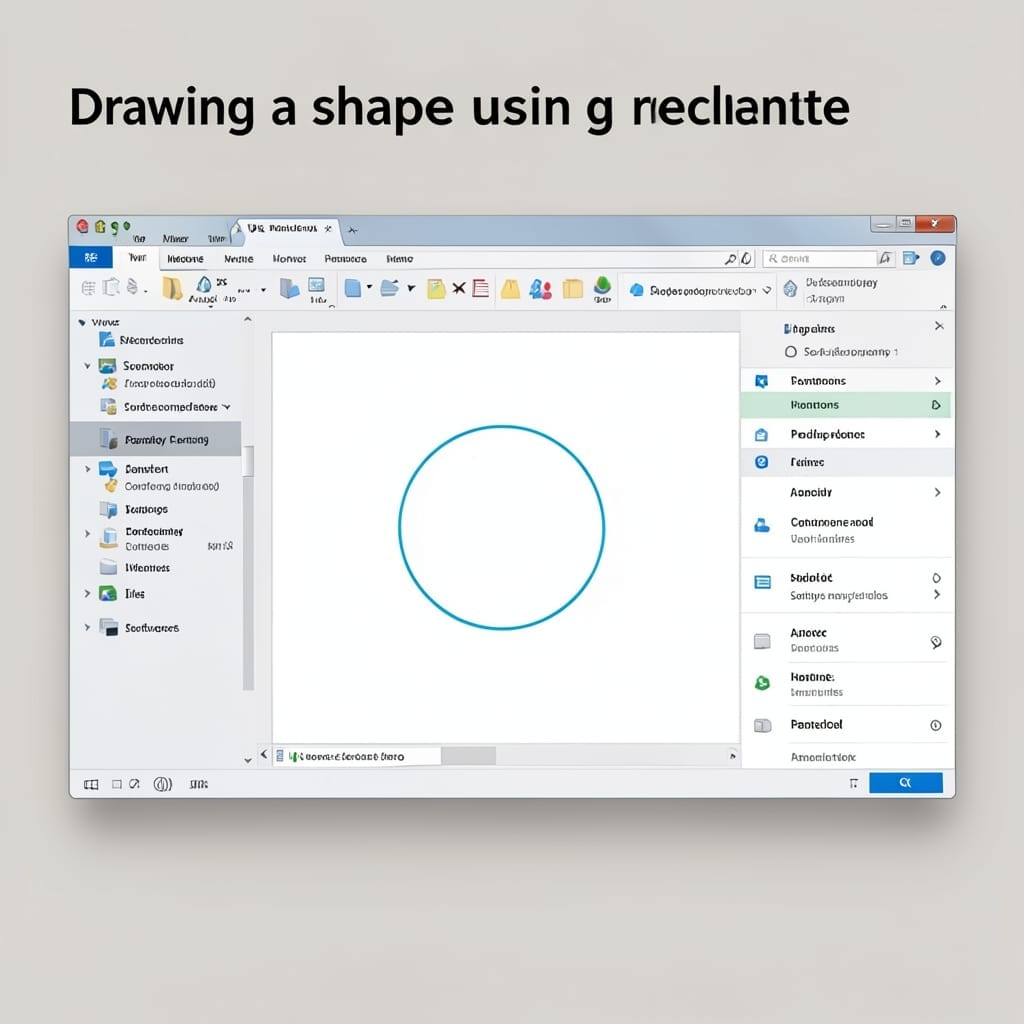Select the blue droplet tool icon in the ribbon
The width and height of the screenshot is (1024, 1024).
click(x=204, y=284)
